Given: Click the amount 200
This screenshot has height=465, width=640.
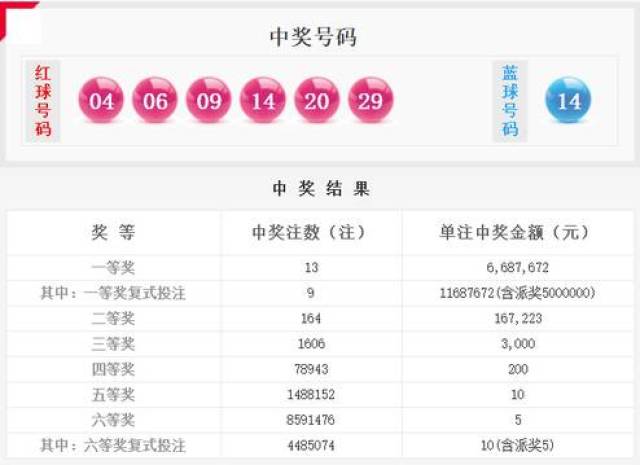Looking at the screenshot, I should click(518, 369).
